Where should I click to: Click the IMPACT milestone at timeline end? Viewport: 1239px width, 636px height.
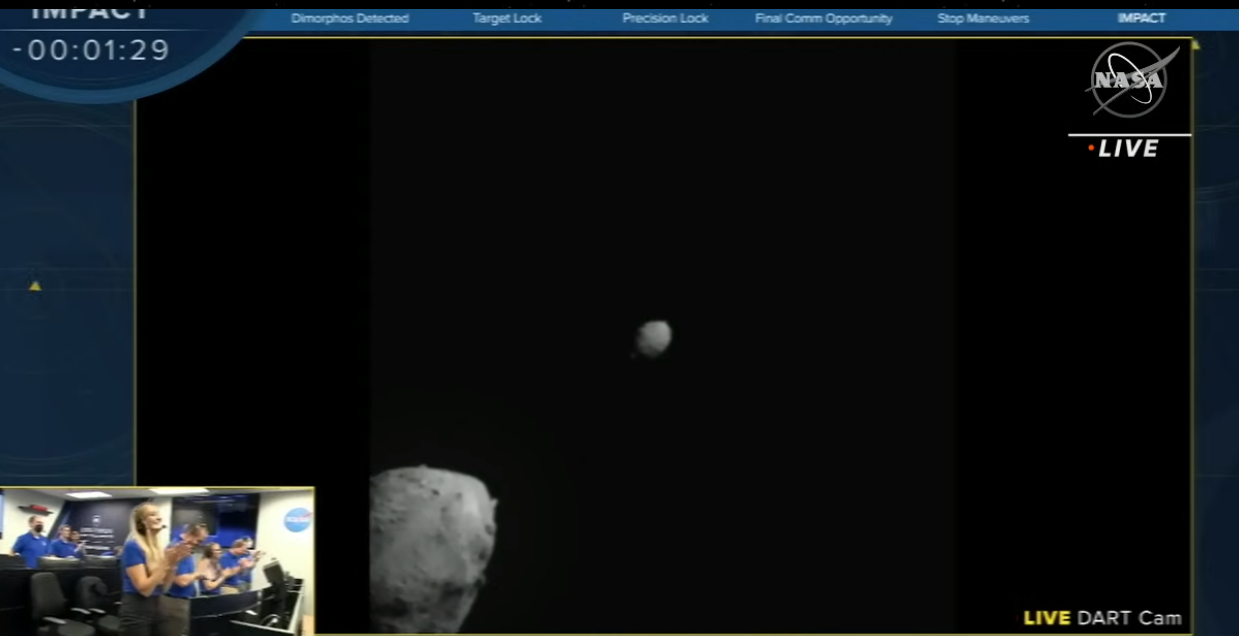coord(1141,19)
